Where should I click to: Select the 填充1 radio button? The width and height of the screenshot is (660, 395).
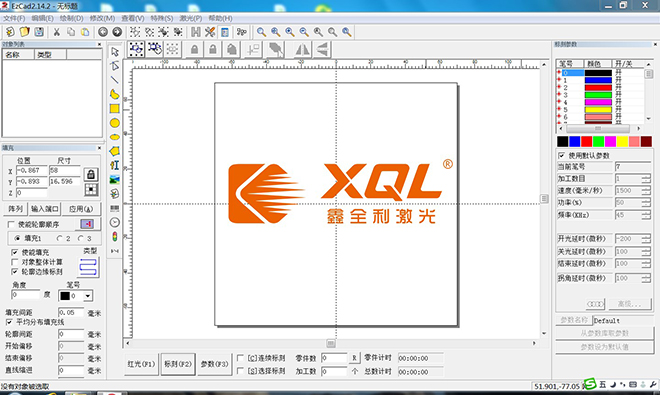pos(17,238)
